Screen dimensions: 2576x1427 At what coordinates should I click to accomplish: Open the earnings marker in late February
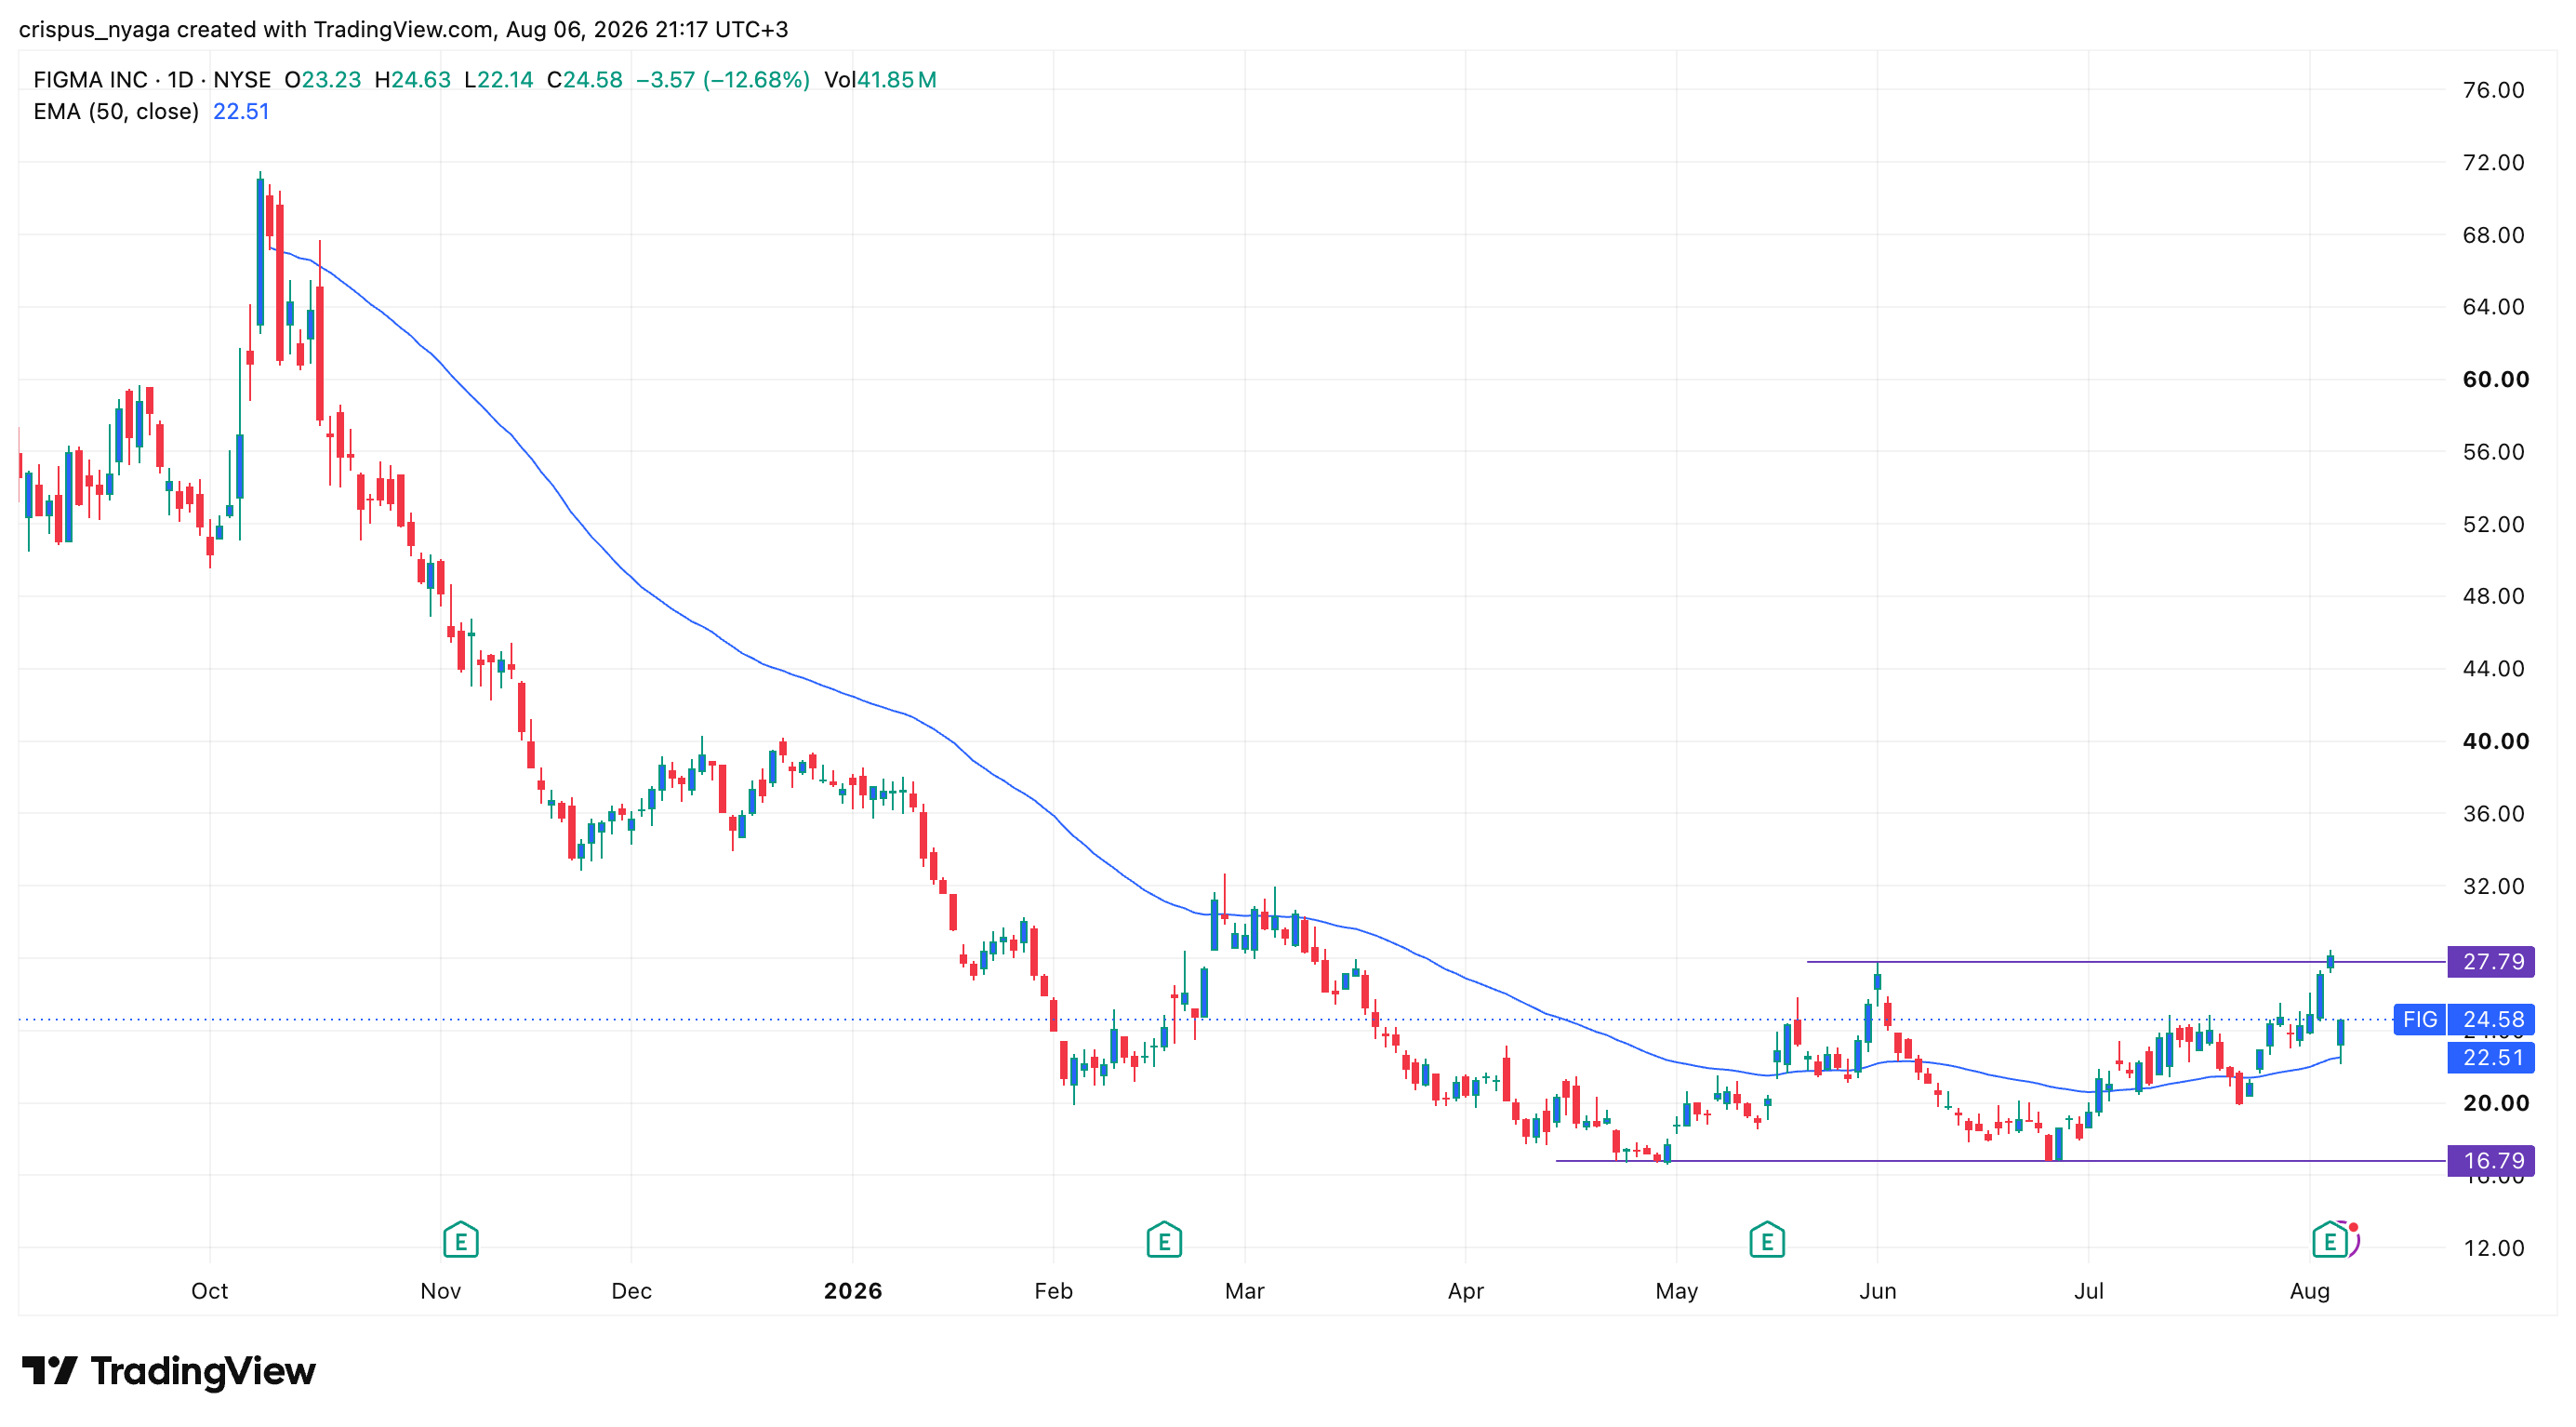tap(1164, 1240)
